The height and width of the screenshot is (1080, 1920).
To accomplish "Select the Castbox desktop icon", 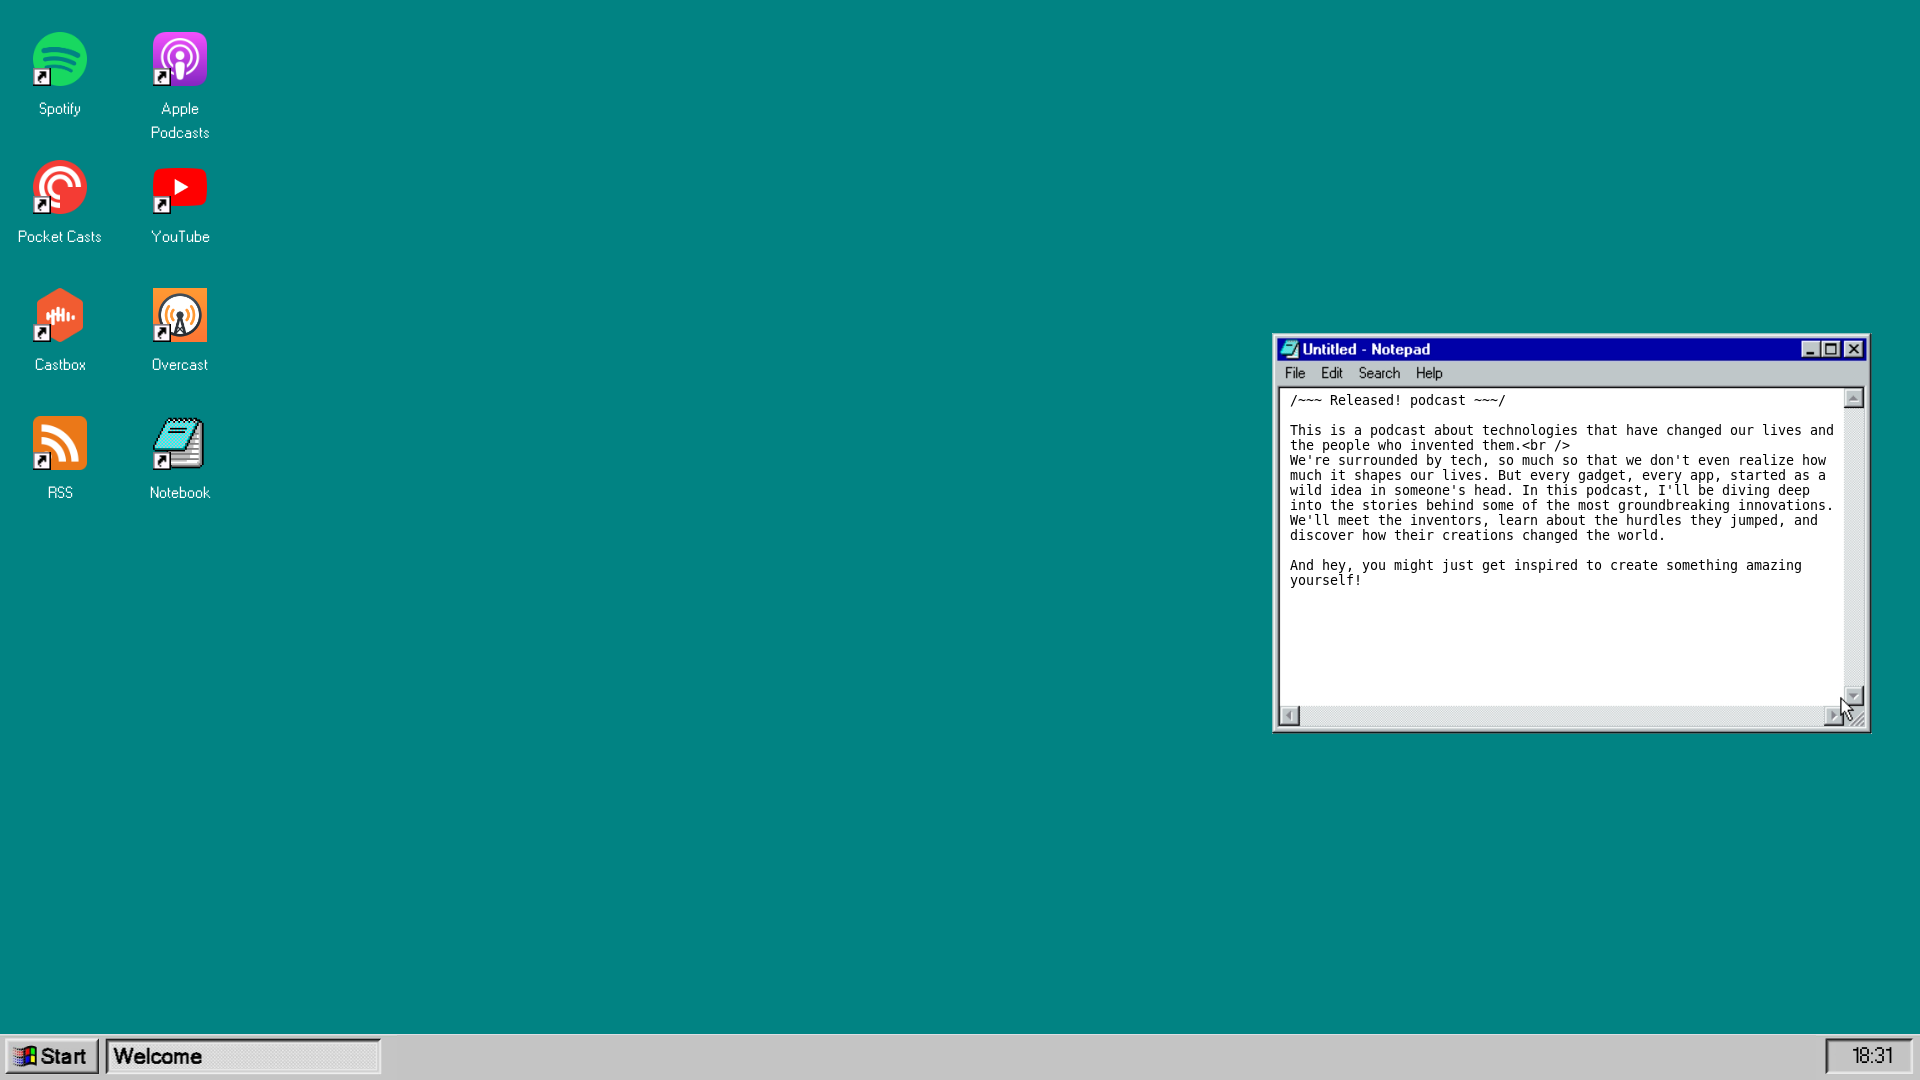I will 60,316.
